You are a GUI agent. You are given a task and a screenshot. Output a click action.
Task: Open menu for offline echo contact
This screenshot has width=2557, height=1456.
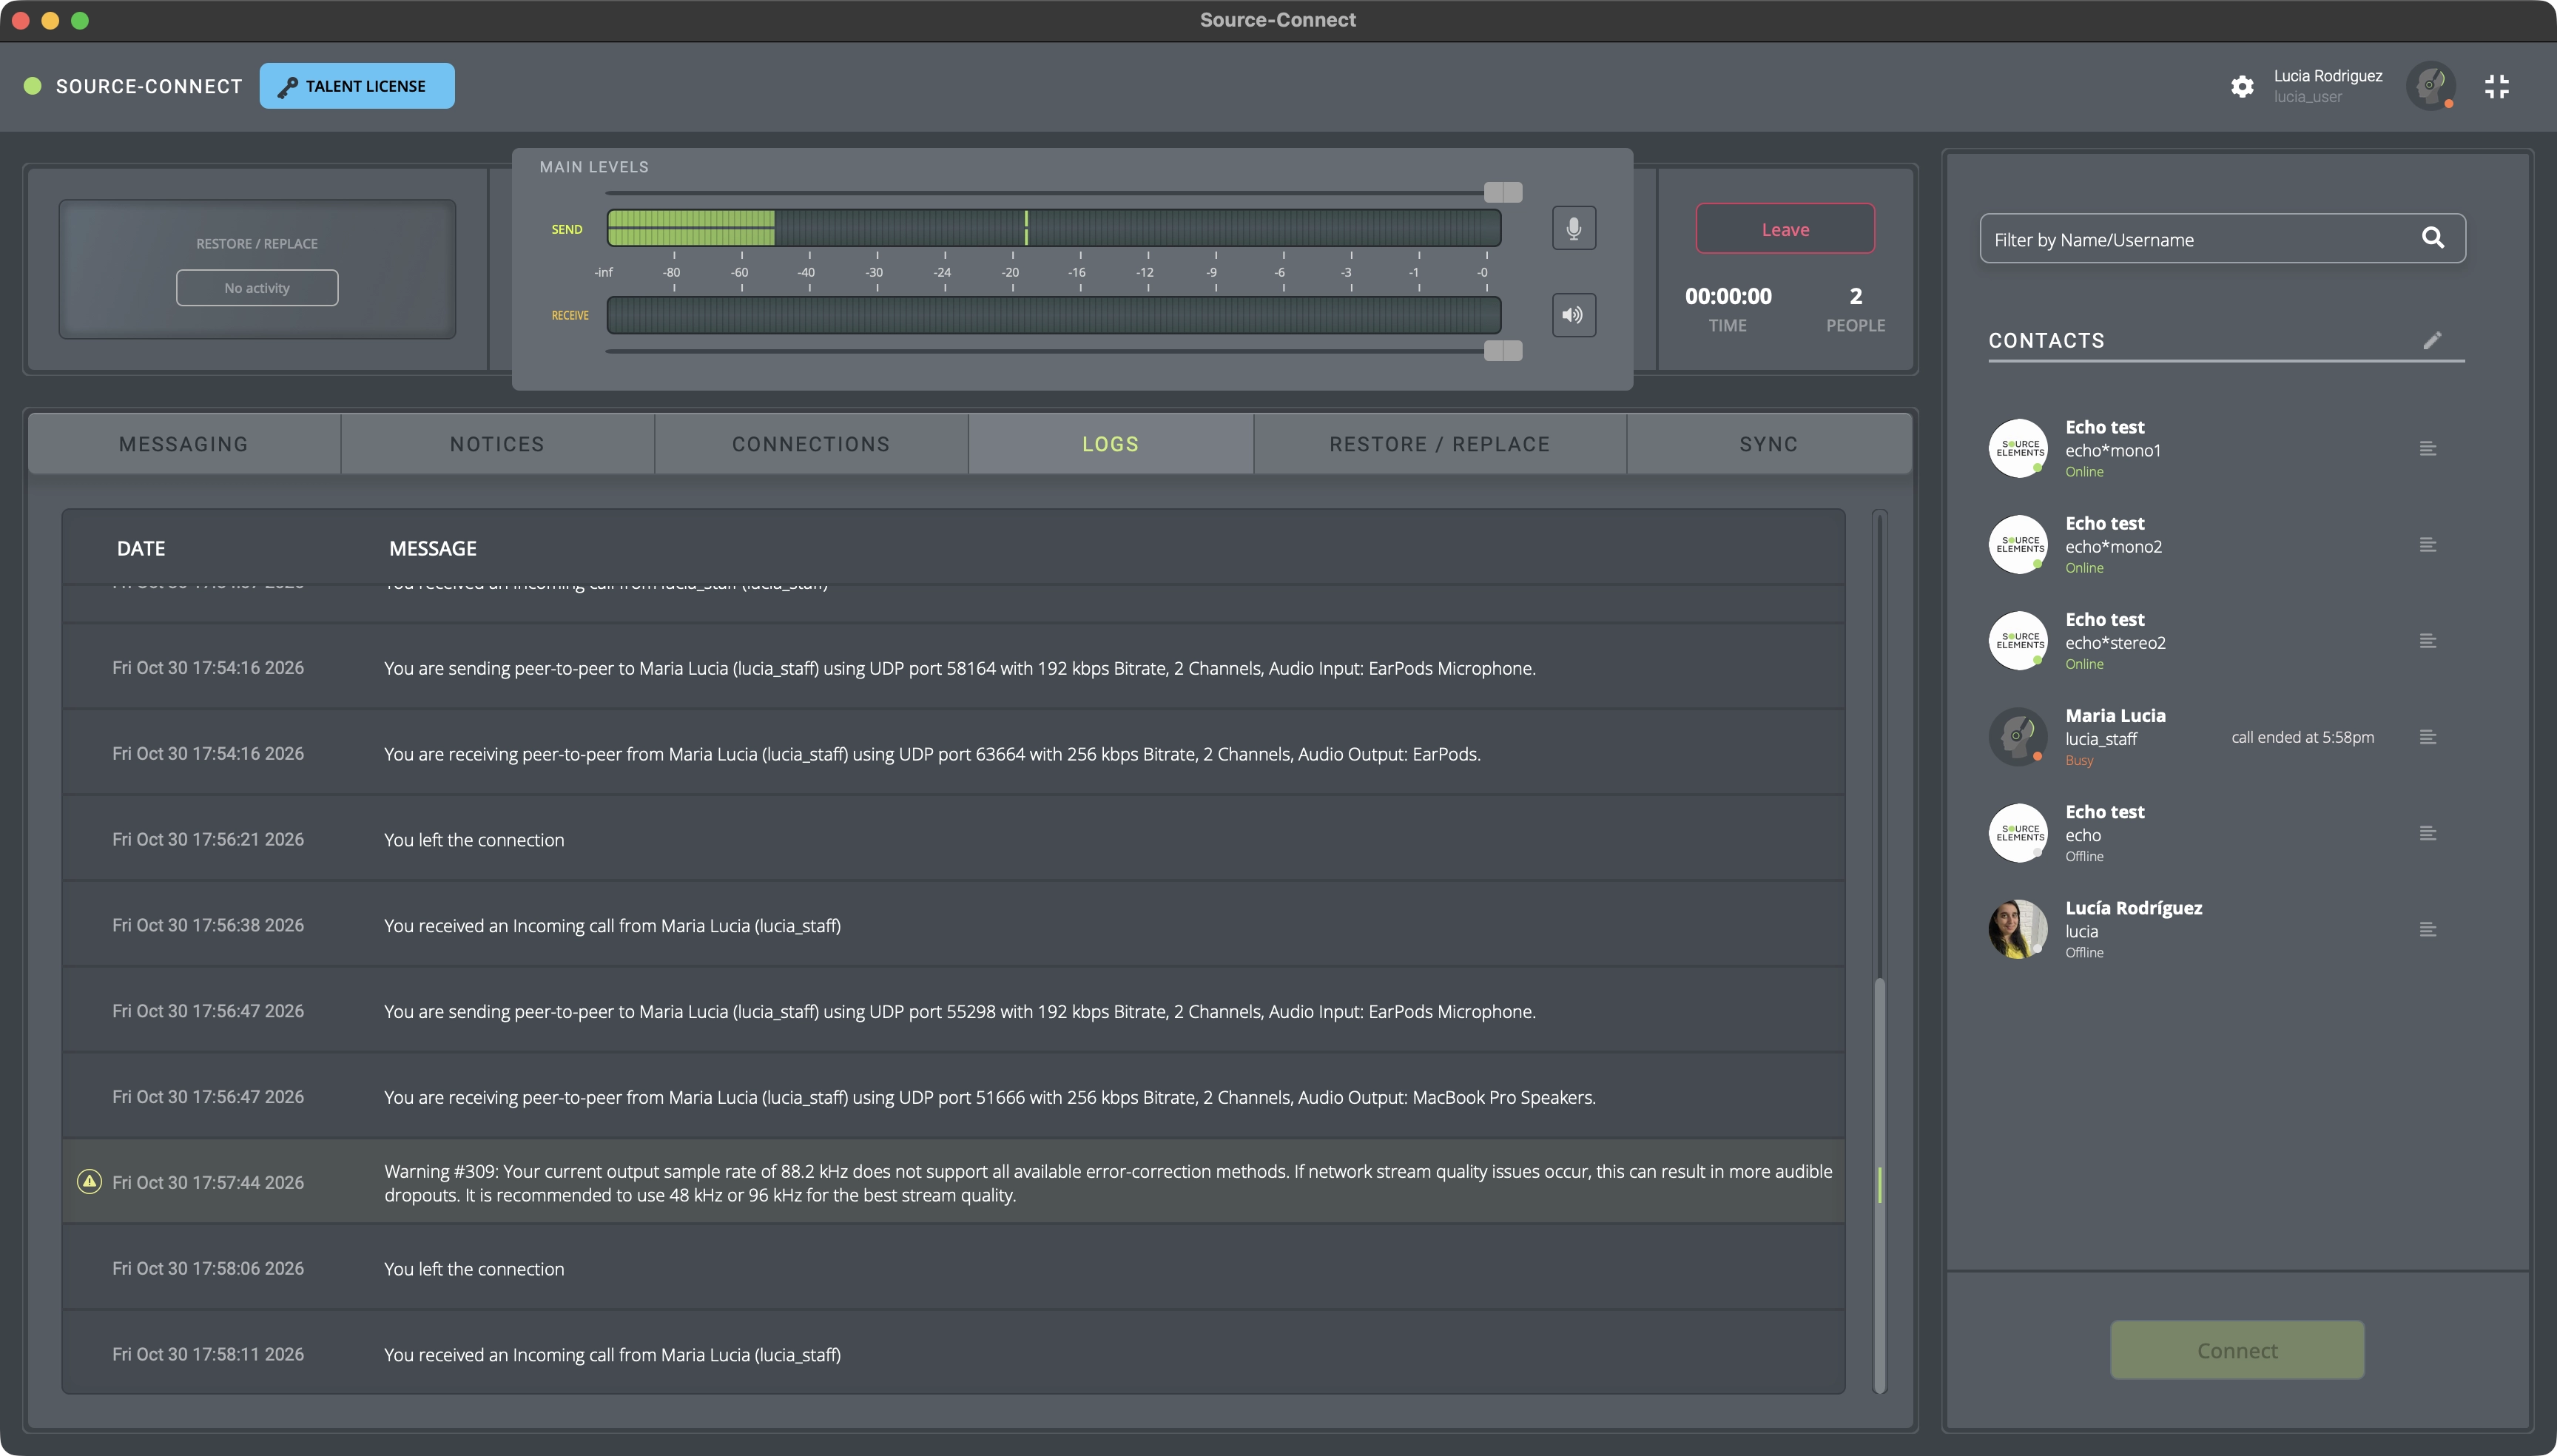pyautogui.click(x=2427, y=832)
